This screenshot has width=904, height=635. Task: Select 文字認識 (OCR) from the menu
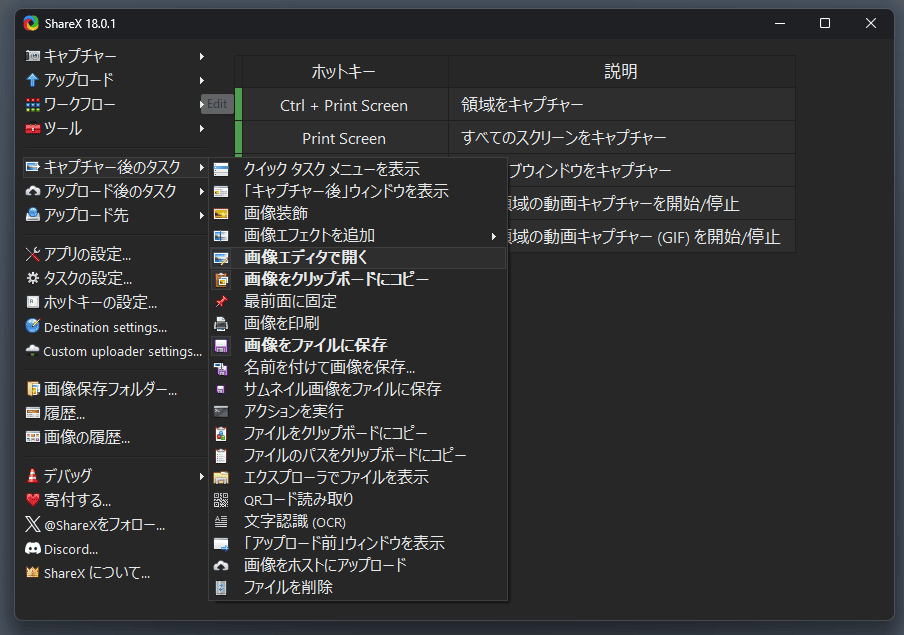coord(294,521)
